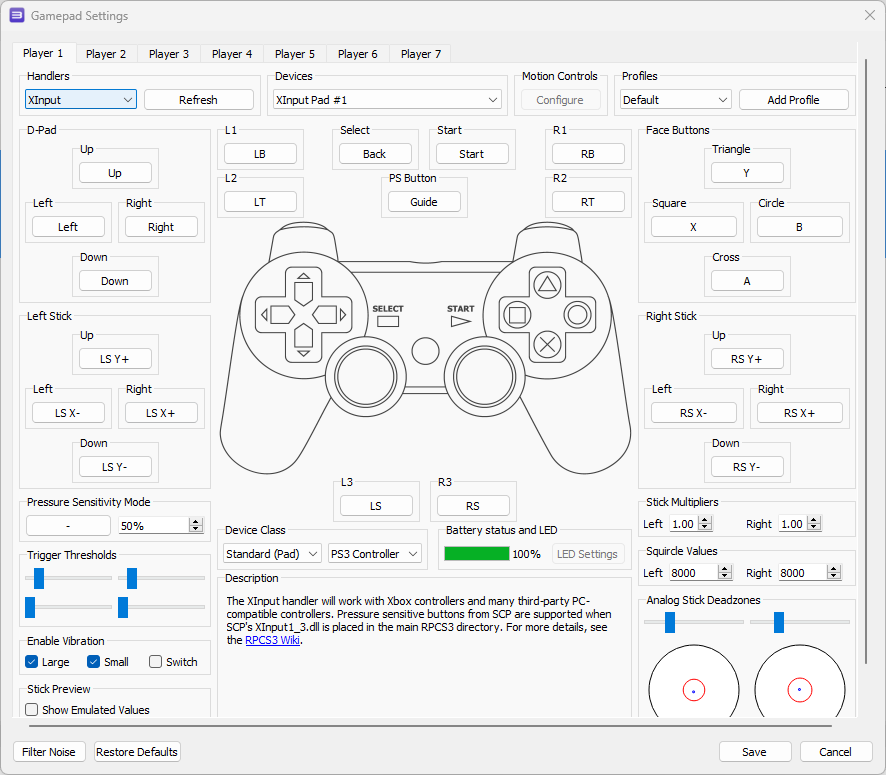Screen dimensions: 886x775
Task: Click the left analog stick deadzone slider
Action: [670, 623]
